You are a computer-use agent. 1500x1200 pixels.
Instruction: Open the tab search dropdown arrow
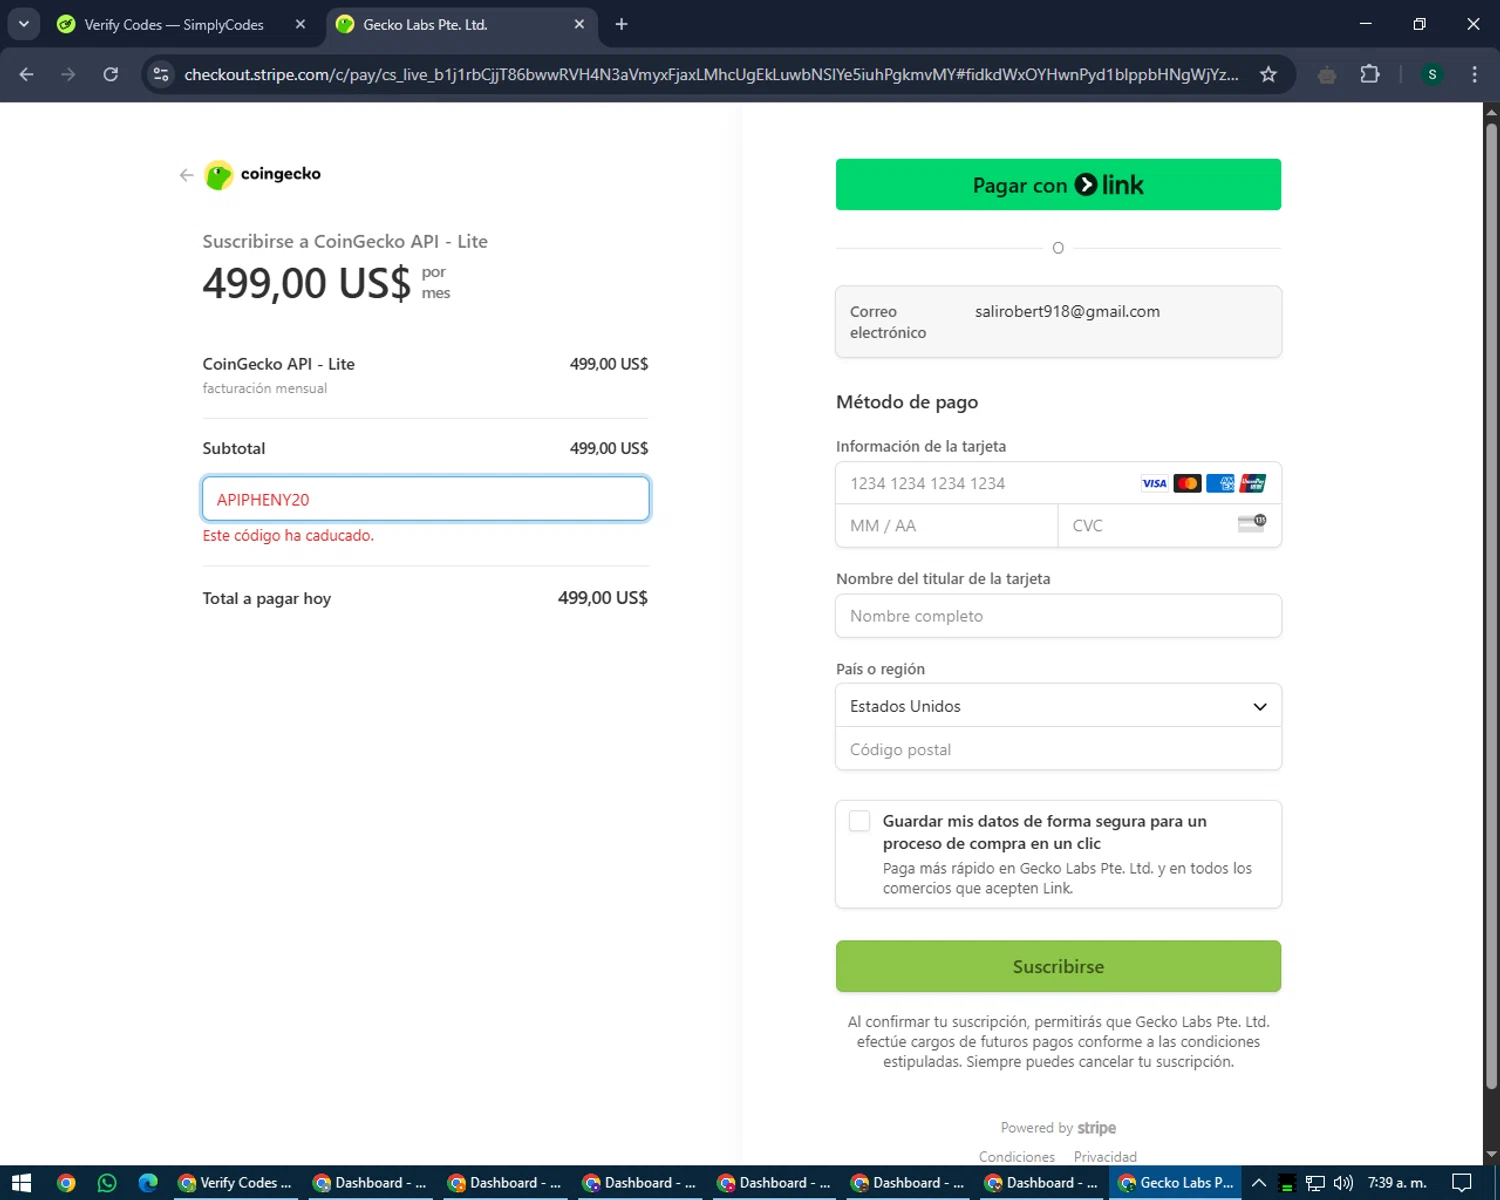[23, 24]
